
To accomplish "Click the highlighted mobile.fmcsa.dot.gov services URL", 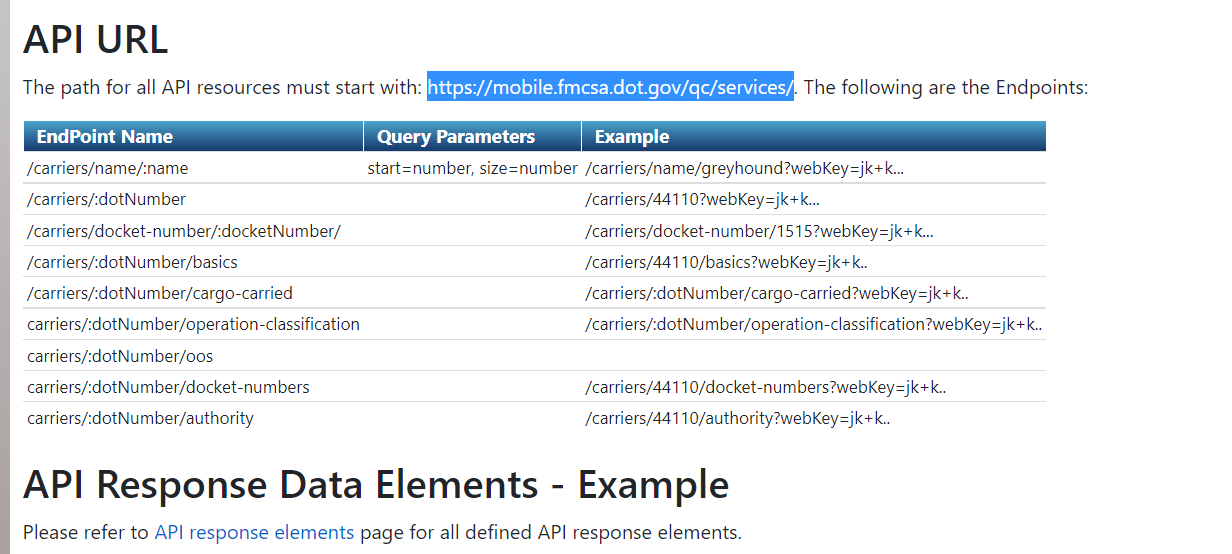I will tap(610, 87).
